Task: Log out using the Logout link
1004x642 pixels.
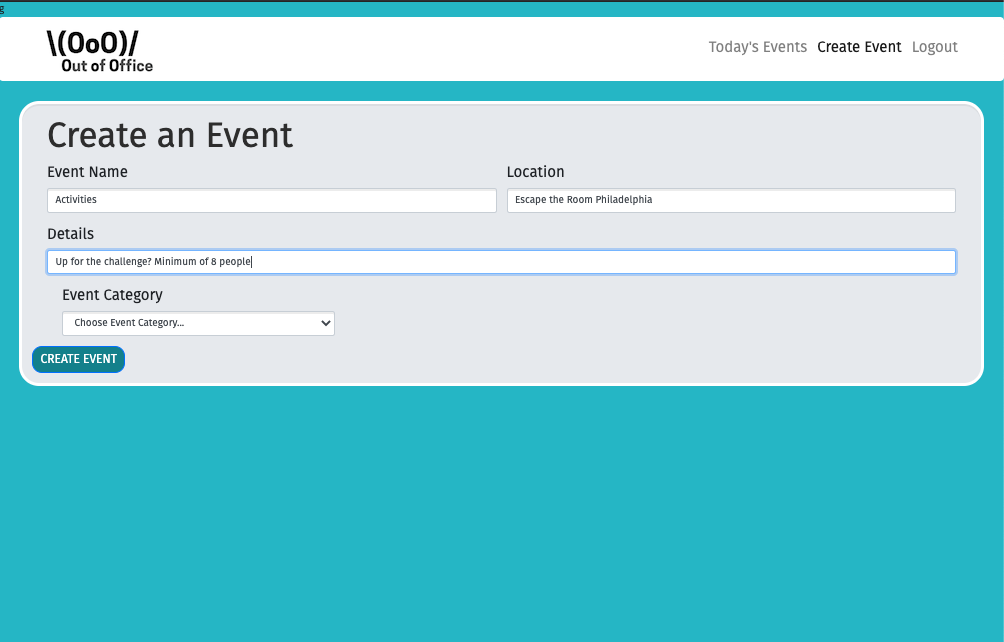Action: [935, 47]
